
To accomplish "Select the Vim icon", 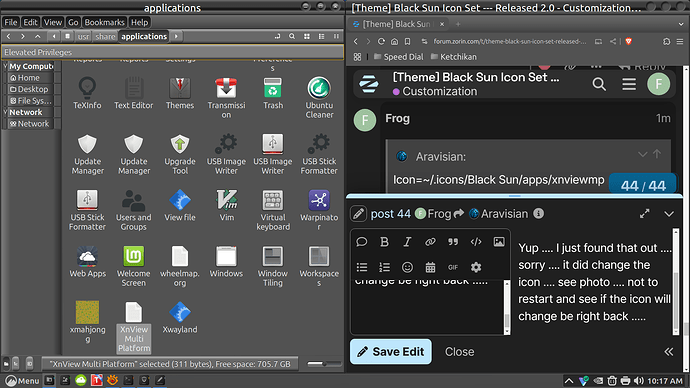I will (x=226, y=200).
